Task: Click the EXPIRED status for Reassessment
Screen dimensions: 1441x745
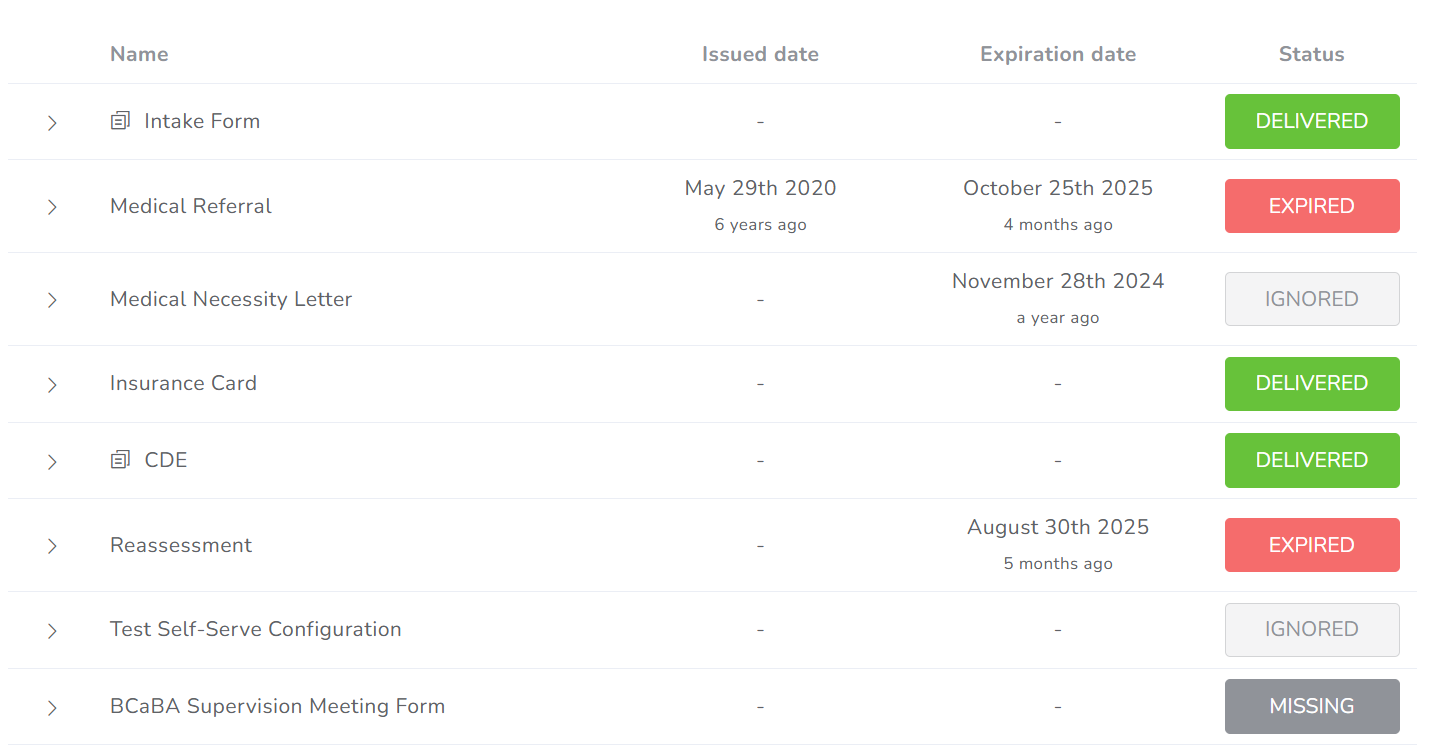Action: coord(1311,545)
